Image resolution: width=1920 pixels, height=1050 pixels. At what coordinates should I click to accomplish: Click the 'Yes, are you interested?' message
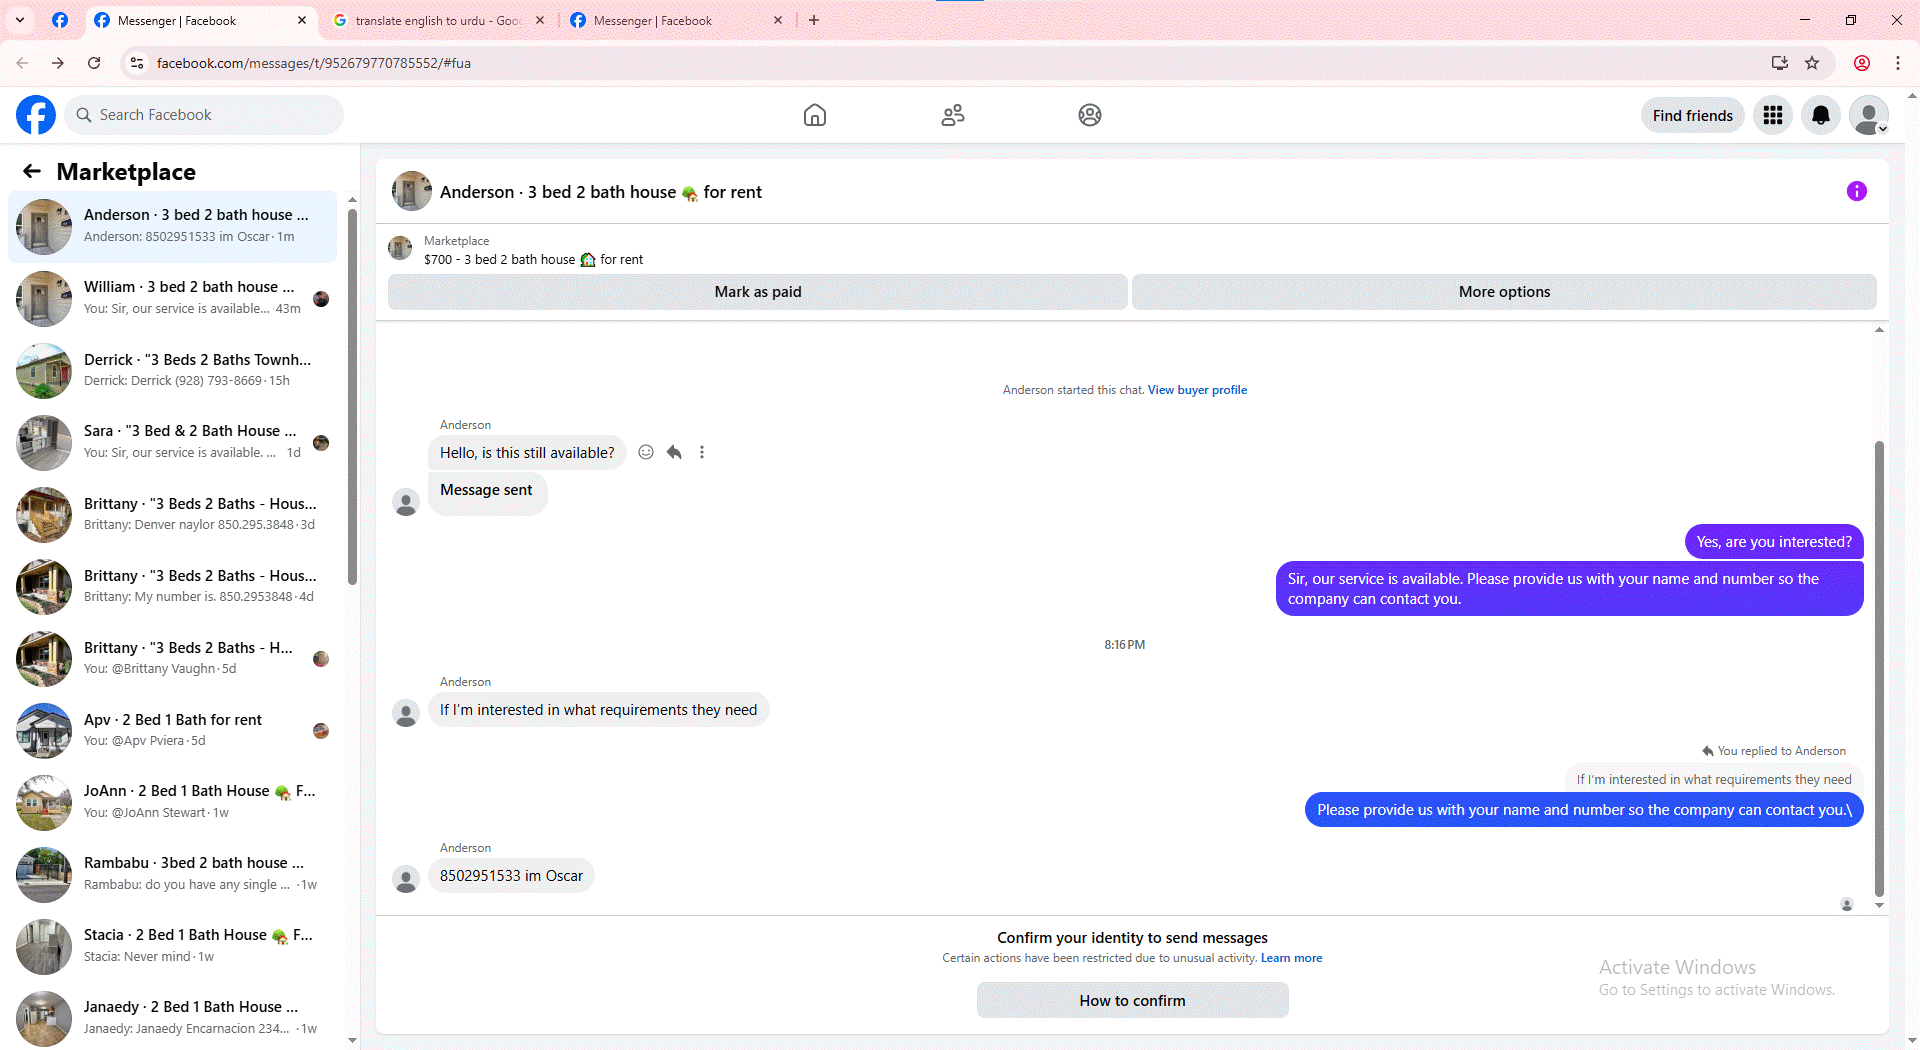pyautogui.click(x=1774, y=542)
